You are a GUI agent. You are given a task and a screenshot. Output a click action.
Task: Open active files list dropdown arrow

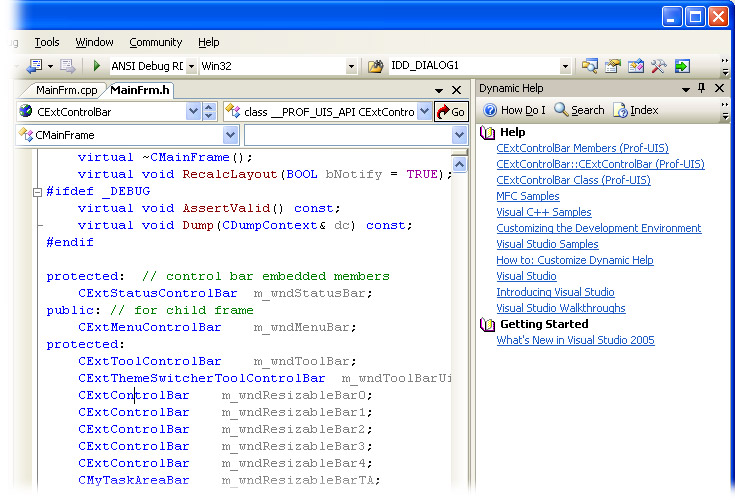[x=439, y=90]
